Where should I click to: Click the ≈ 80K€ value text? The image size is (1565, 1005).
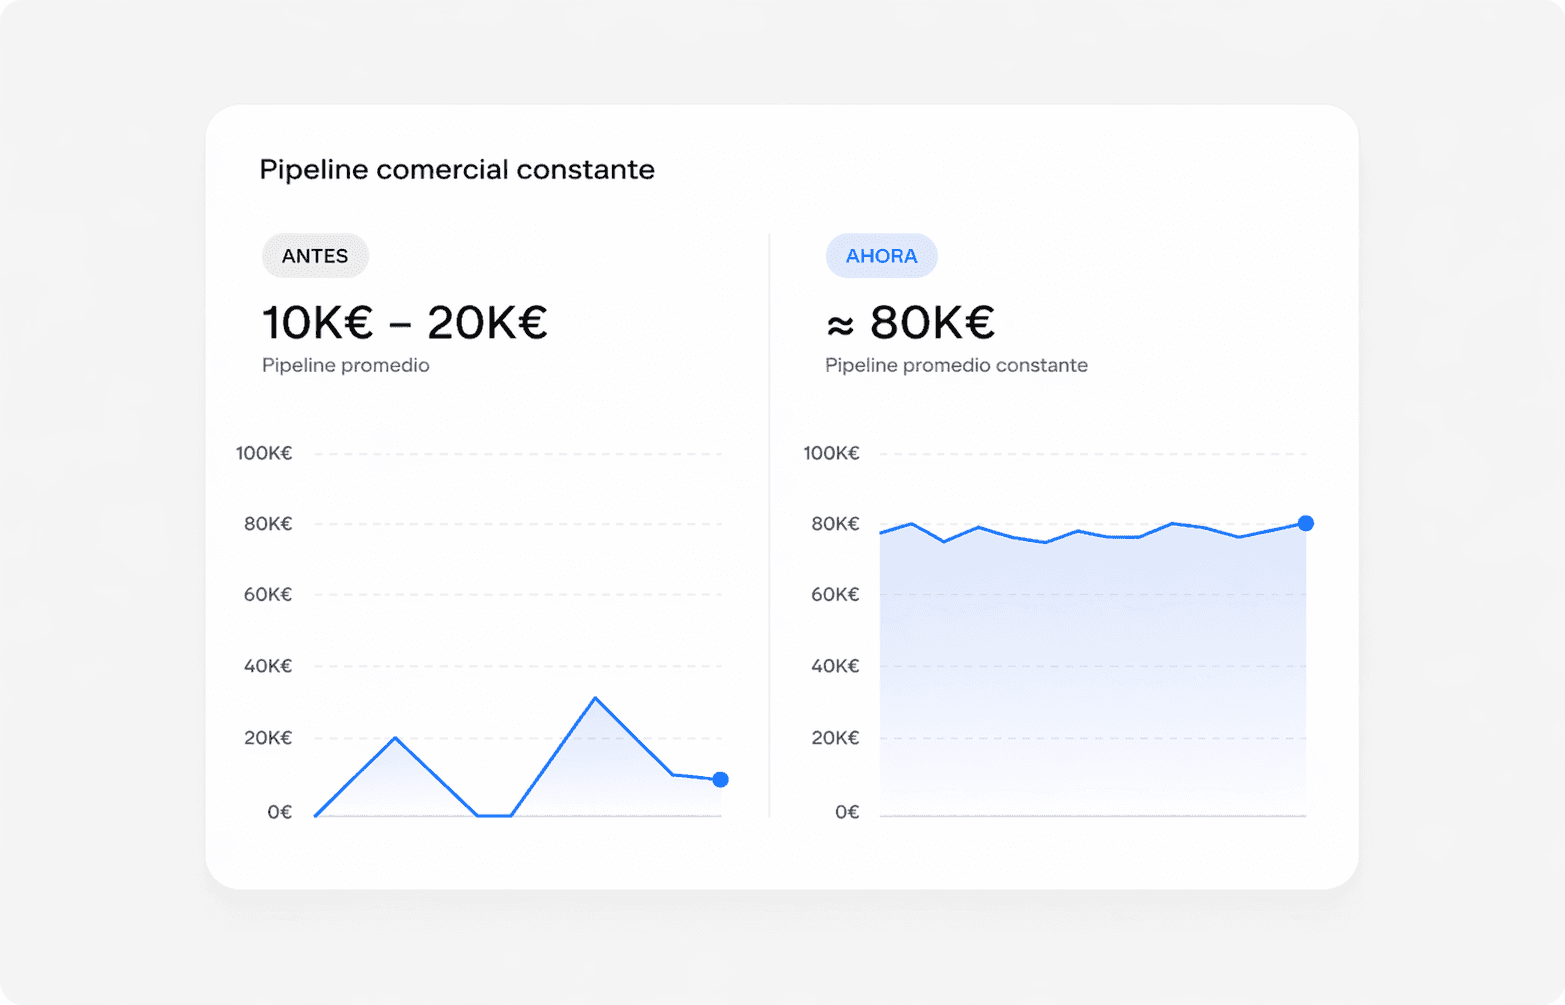pos(908,321)
